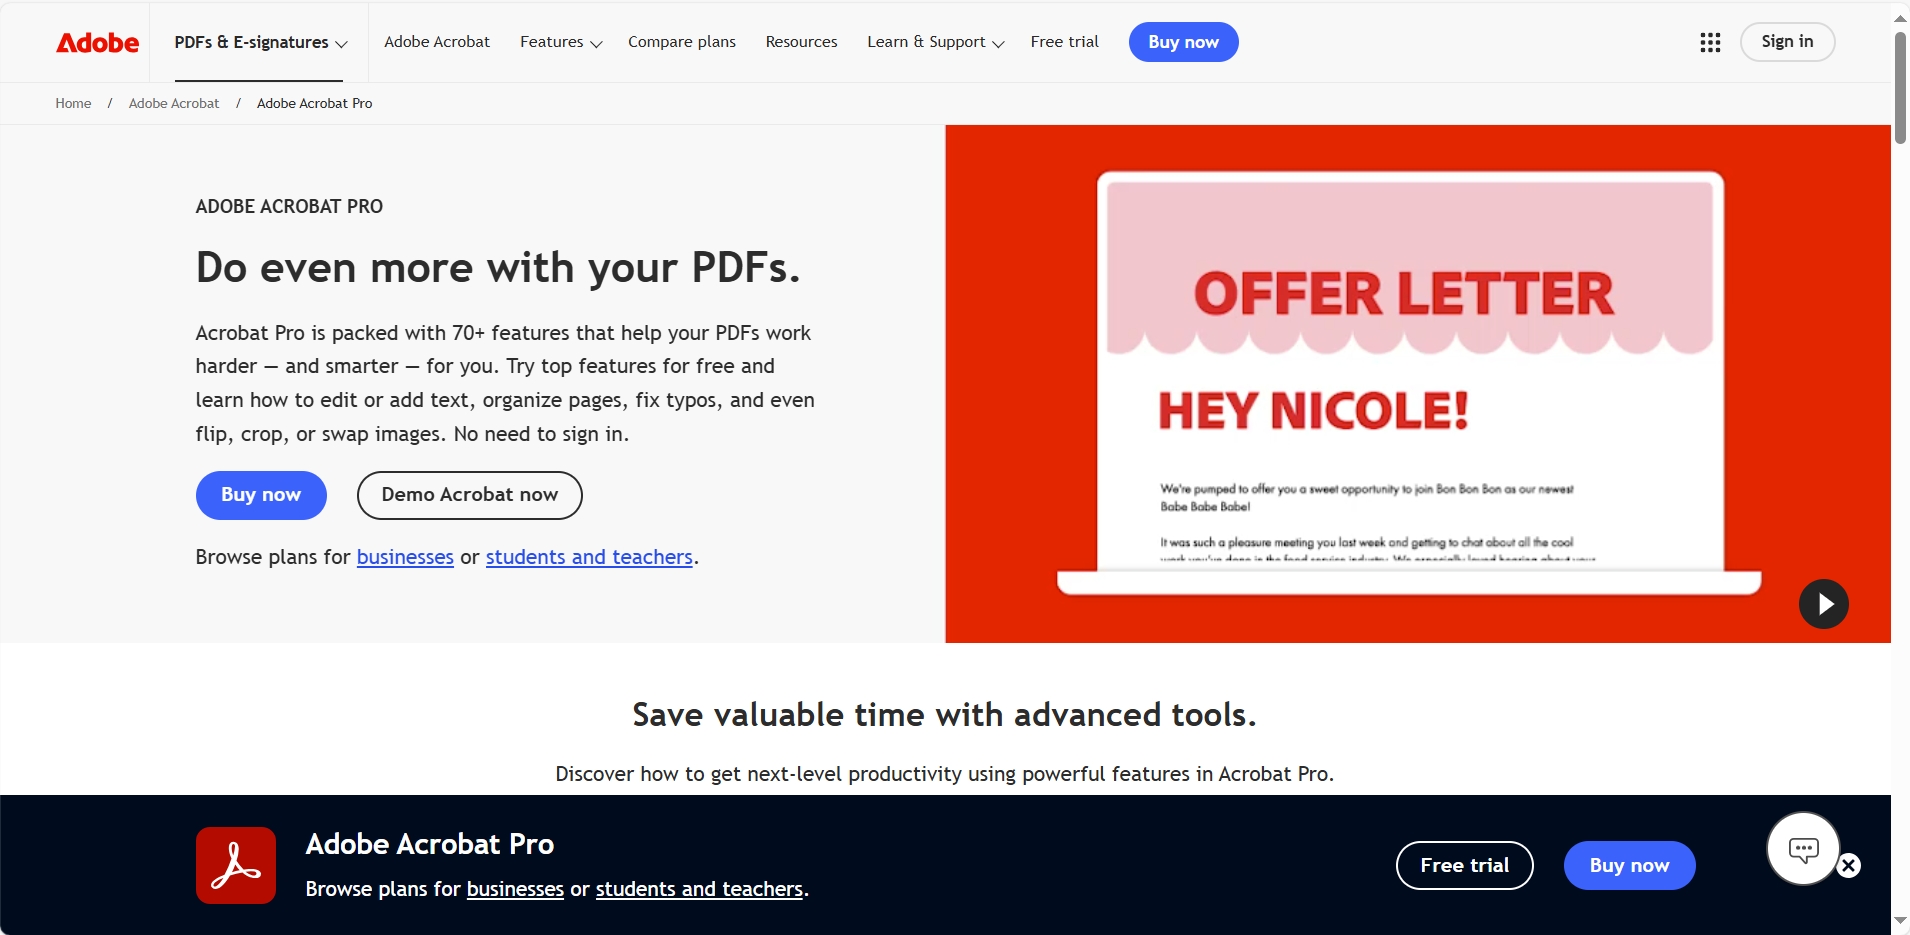Expand PDFs & E-signatures menu
The width and height of the screenshot is (1910, 935).
(x=260, y=42)
